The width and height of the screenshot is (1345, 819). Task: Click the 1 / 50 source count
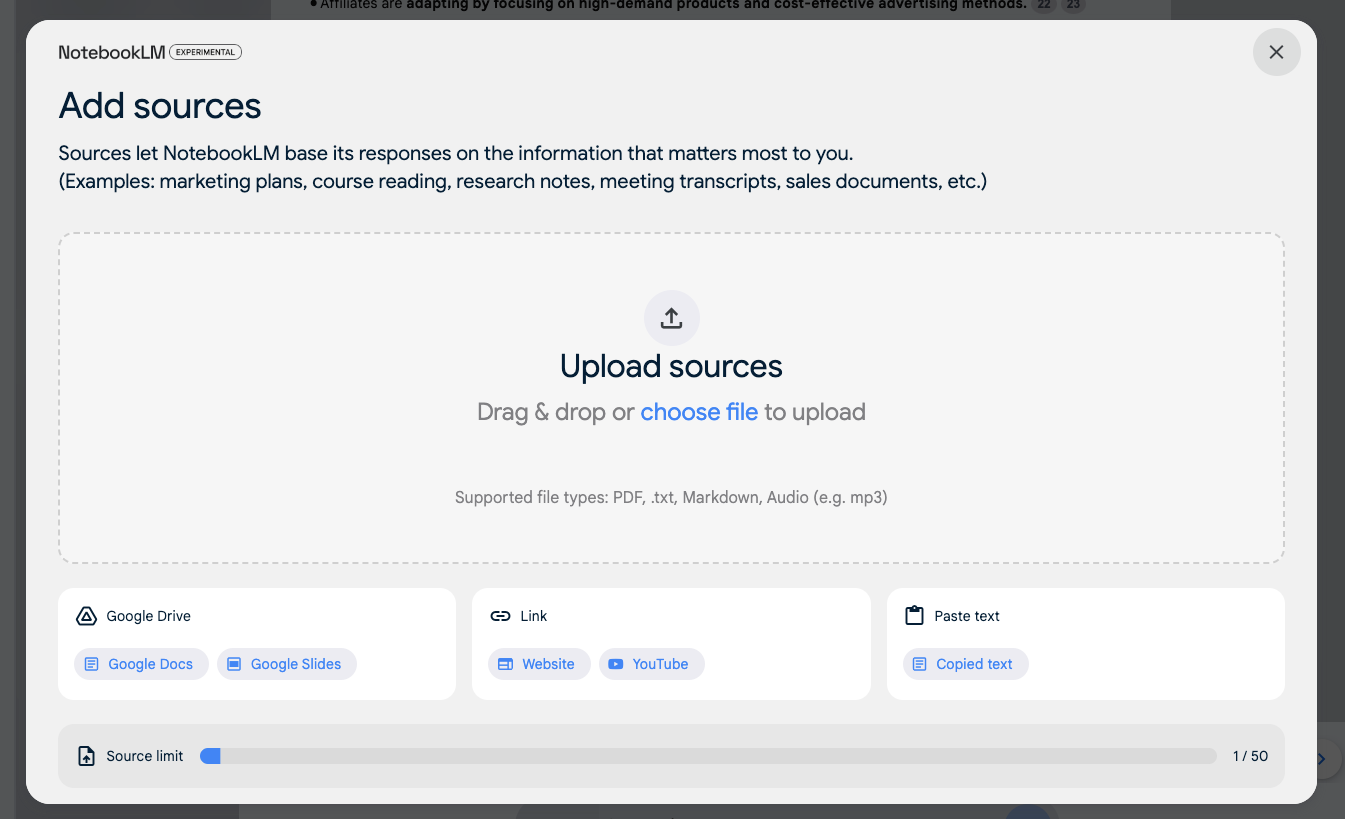click(x=1250, y=756)
